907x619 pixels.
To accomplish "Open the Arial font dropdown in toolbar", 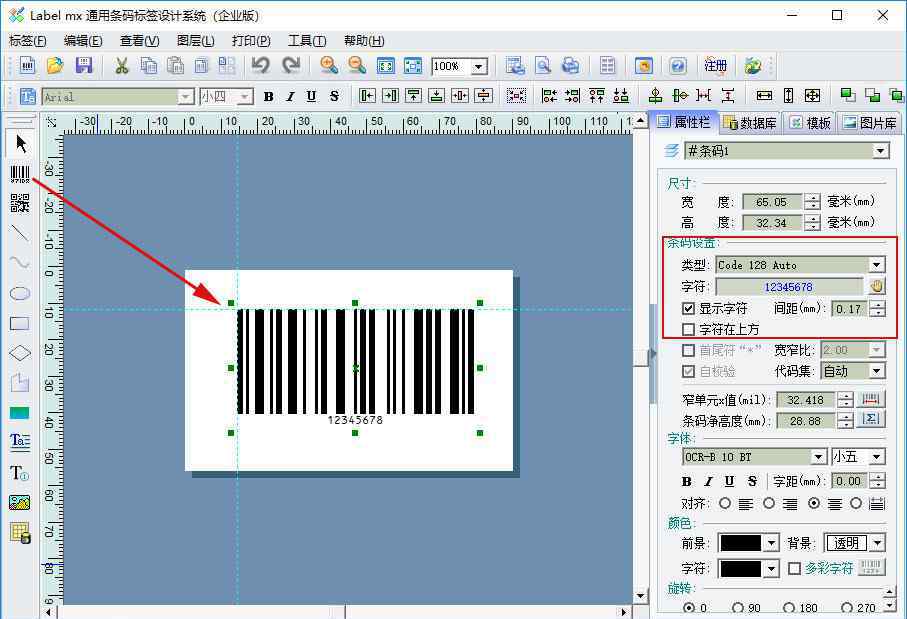I will pos(185,97).
